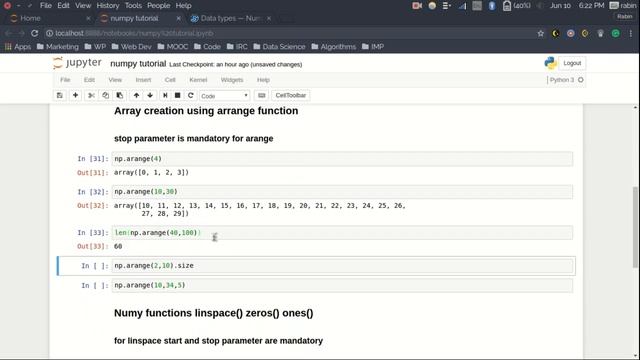Open the Jupyter File menu

pyautogui.click(x=65, y=80)
